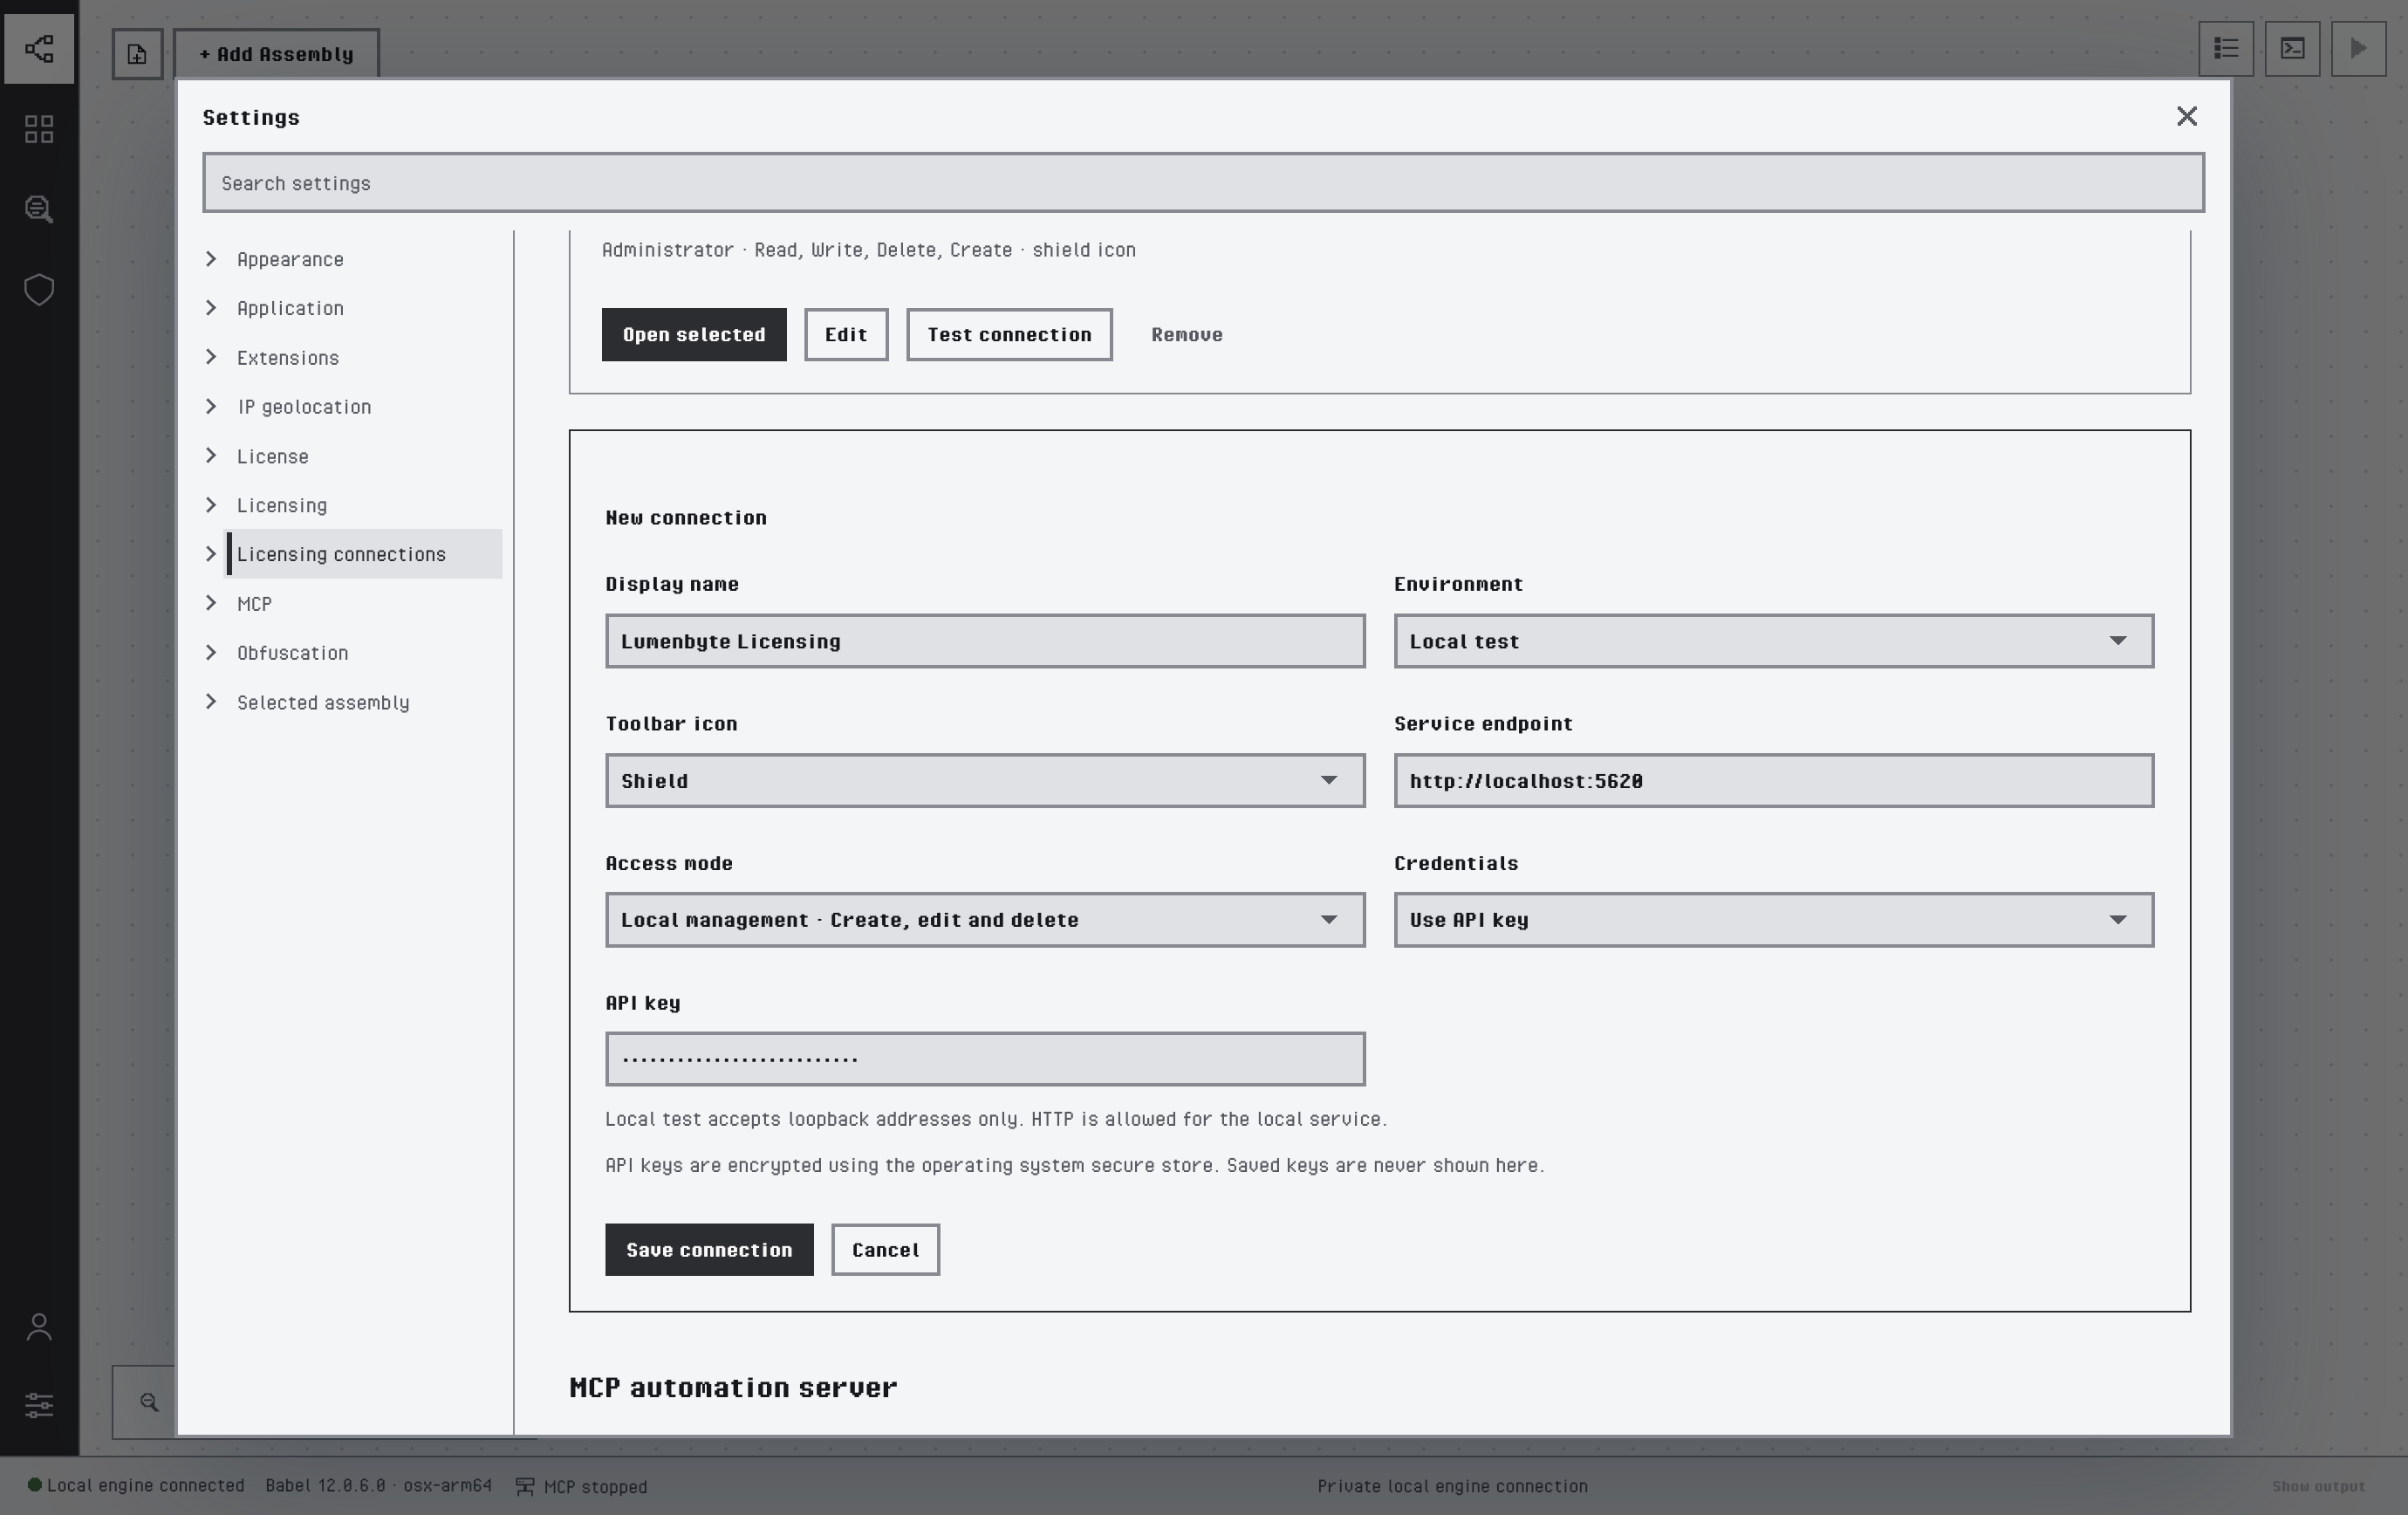Select Licensing in settings tree
This screenshot has height=1515, width=2408.
pyautogui.click(x=282, y=505)
